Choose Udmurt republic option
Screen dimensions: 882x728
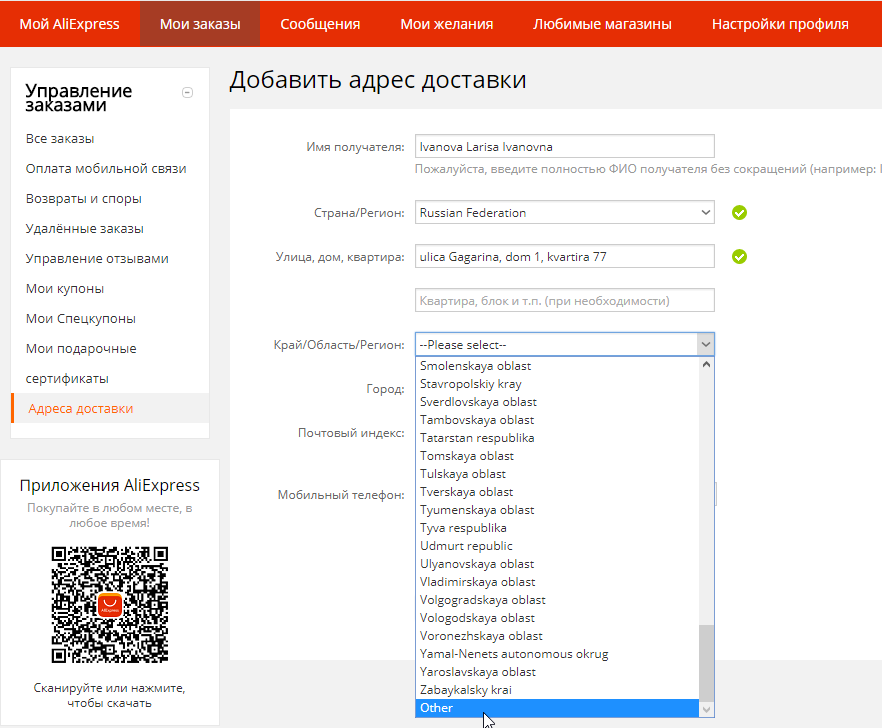pos(557,546)
